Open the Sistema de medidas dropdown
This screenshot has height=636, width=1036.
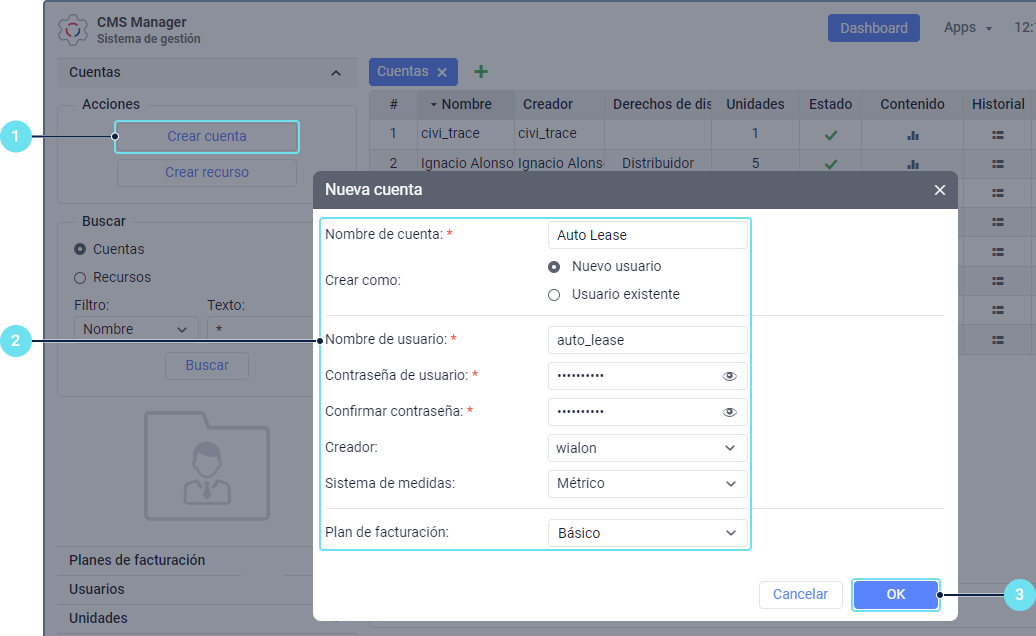(x=647, y=484)
